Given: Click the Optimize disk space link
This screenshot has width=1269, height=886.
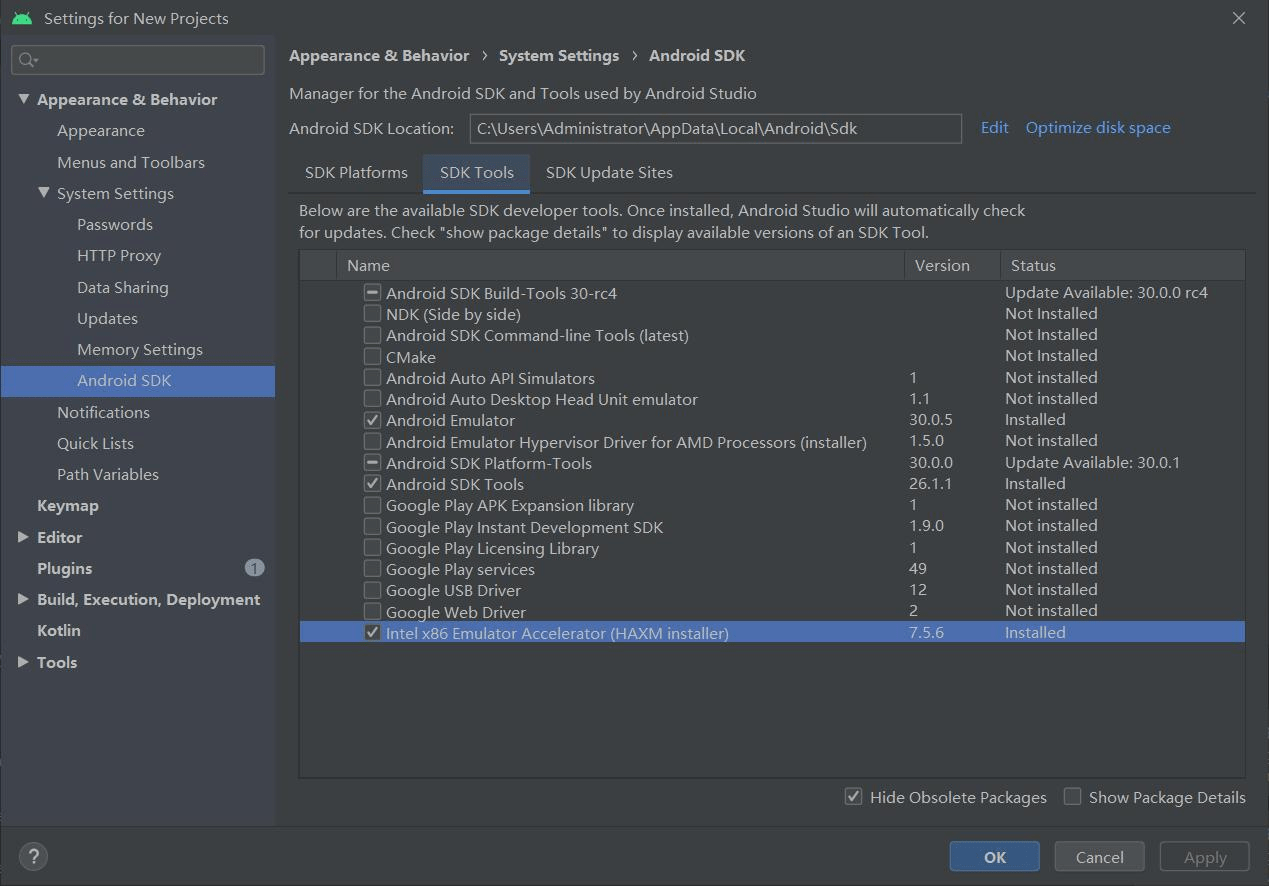Looking at the screenshot, I should 1097,127.
